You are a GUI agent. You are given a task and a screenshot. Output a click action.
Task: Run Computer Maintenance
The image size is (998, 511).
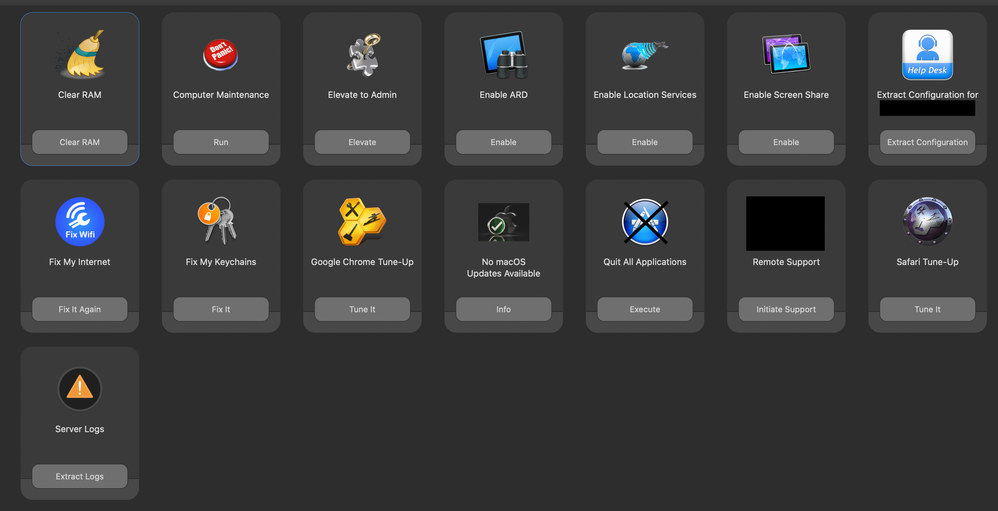tap(221, 142)
